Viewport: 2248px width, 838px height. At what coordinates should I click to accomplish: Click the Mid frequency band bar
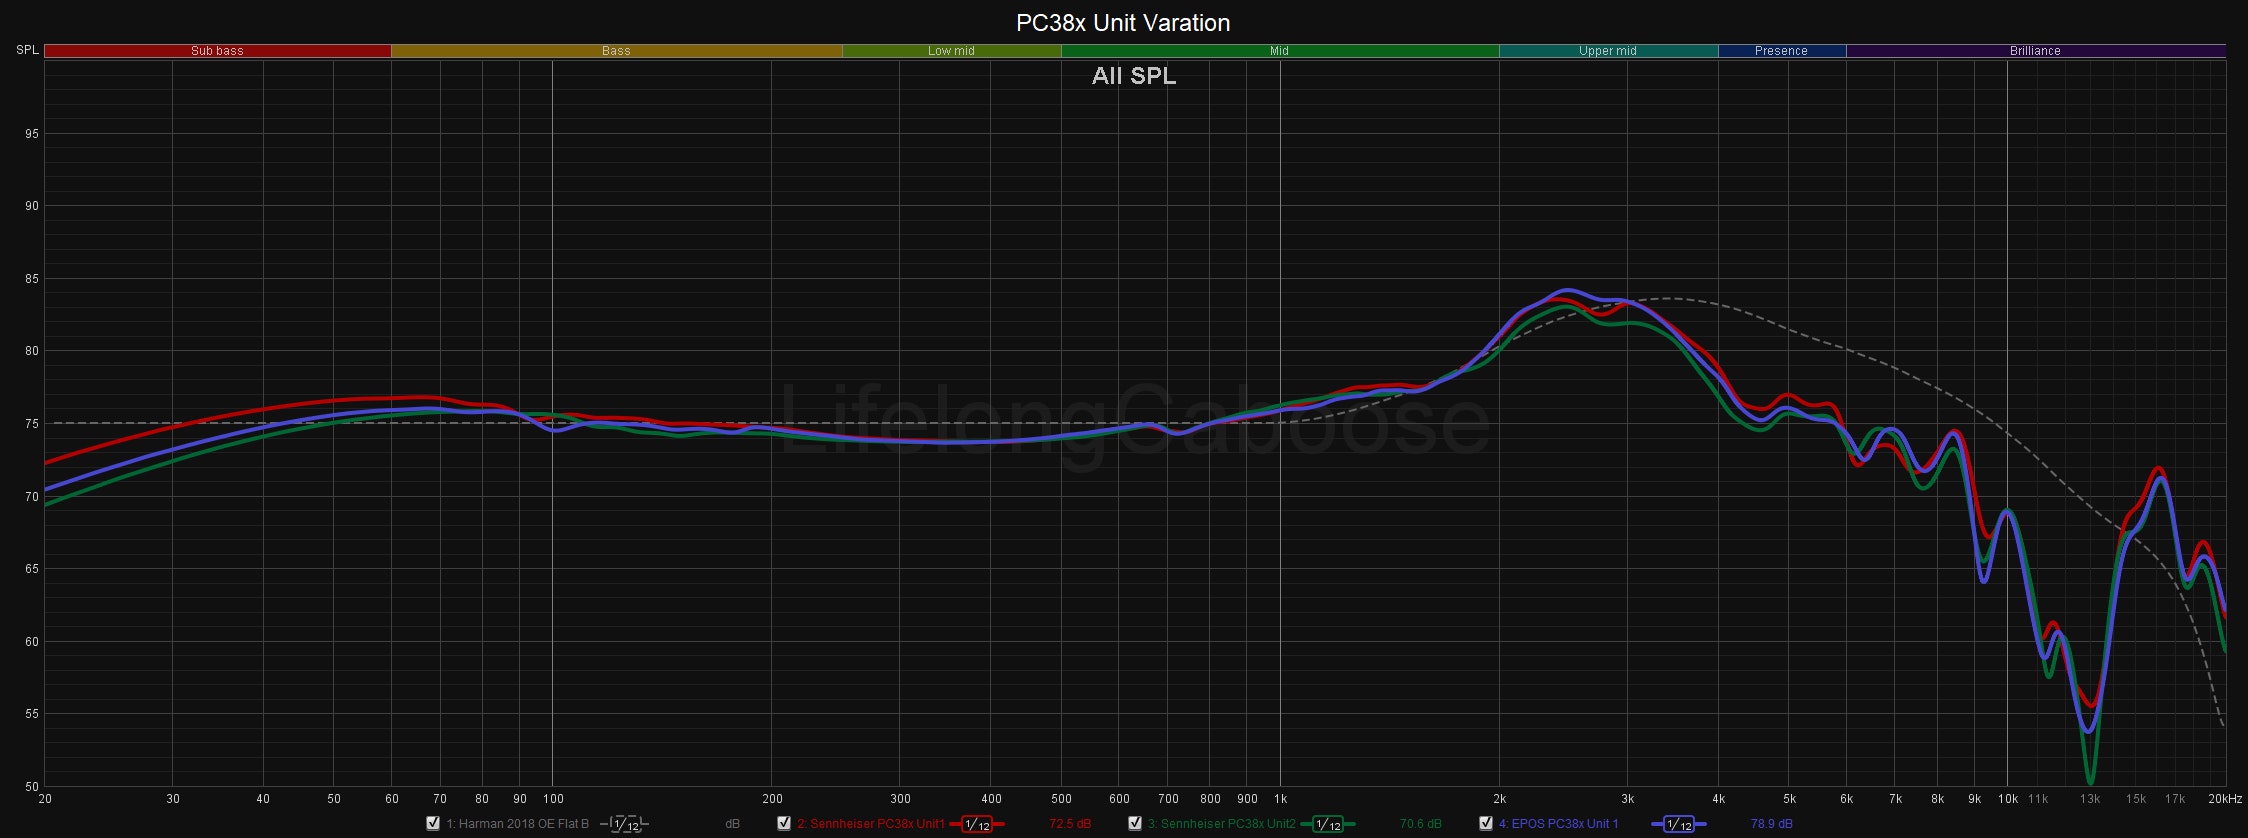[1279, 51]
